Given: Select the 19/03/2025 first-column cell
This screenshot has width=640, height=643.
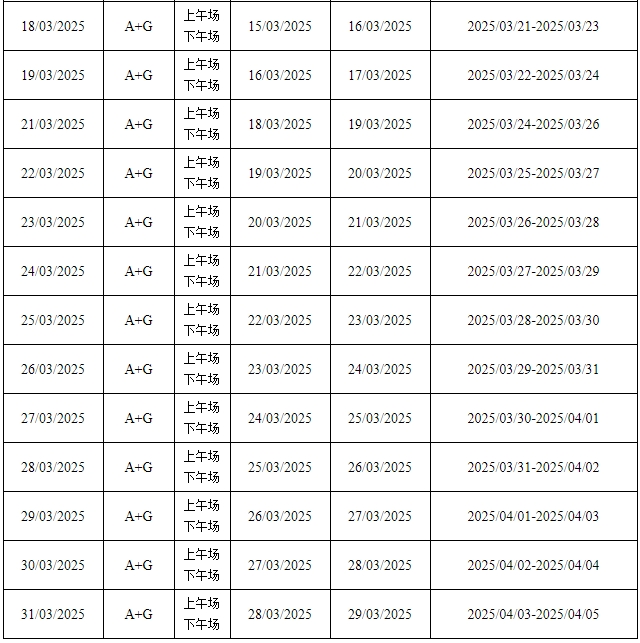Looking at the screenshot, I should [53, 75].
